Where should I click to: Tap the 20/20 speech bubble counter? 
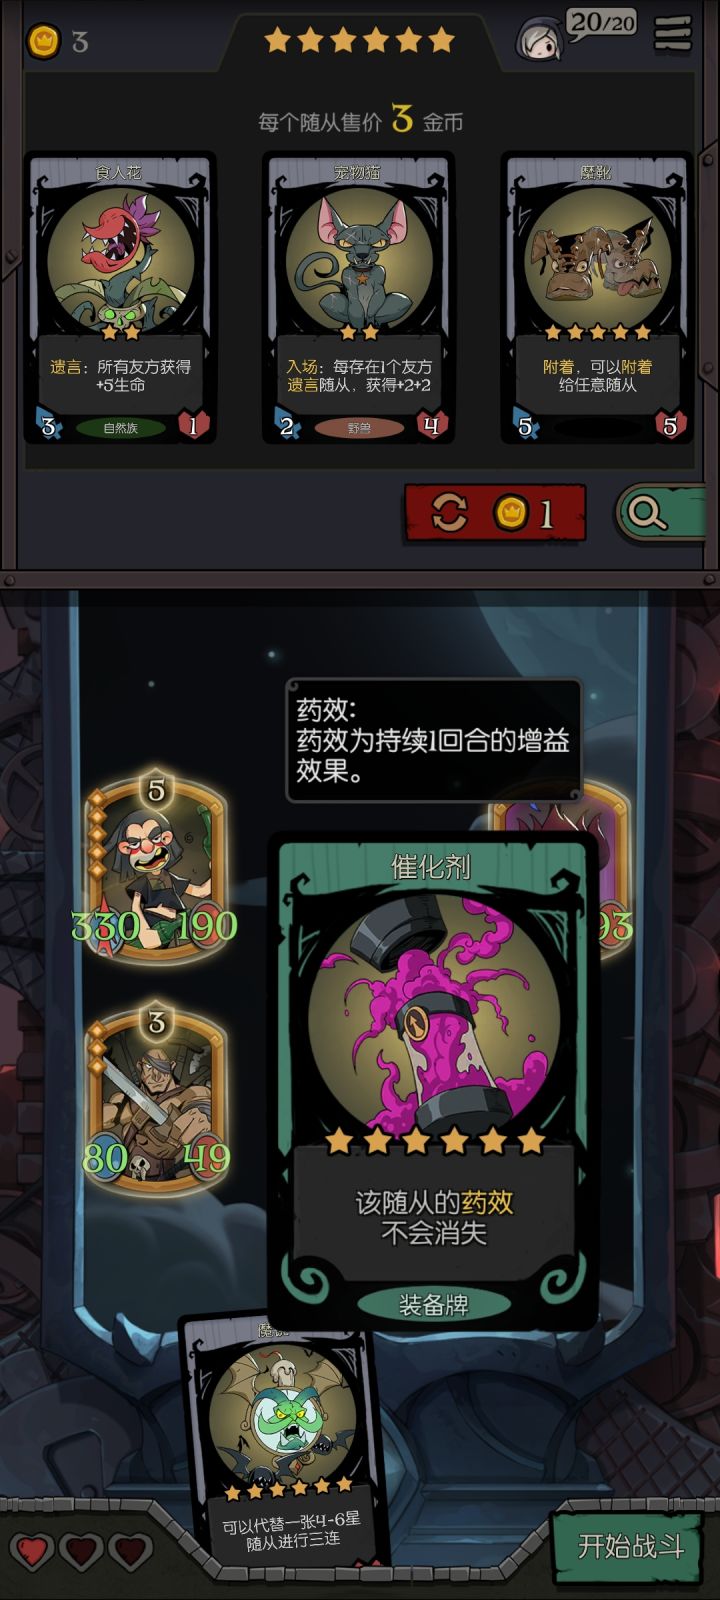click(x=602, y=24)
